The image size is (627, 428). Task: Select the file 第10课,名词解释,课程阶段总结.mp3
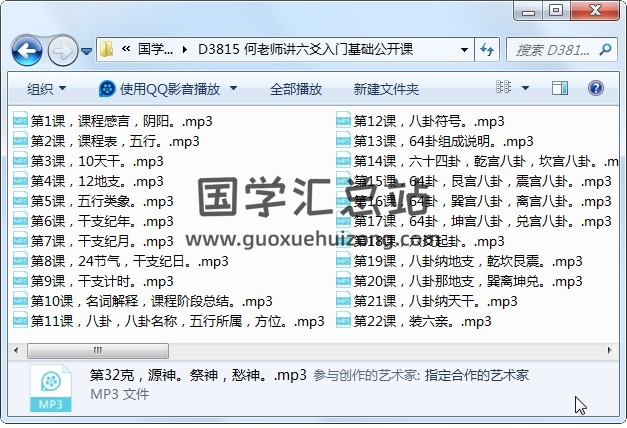151,301
